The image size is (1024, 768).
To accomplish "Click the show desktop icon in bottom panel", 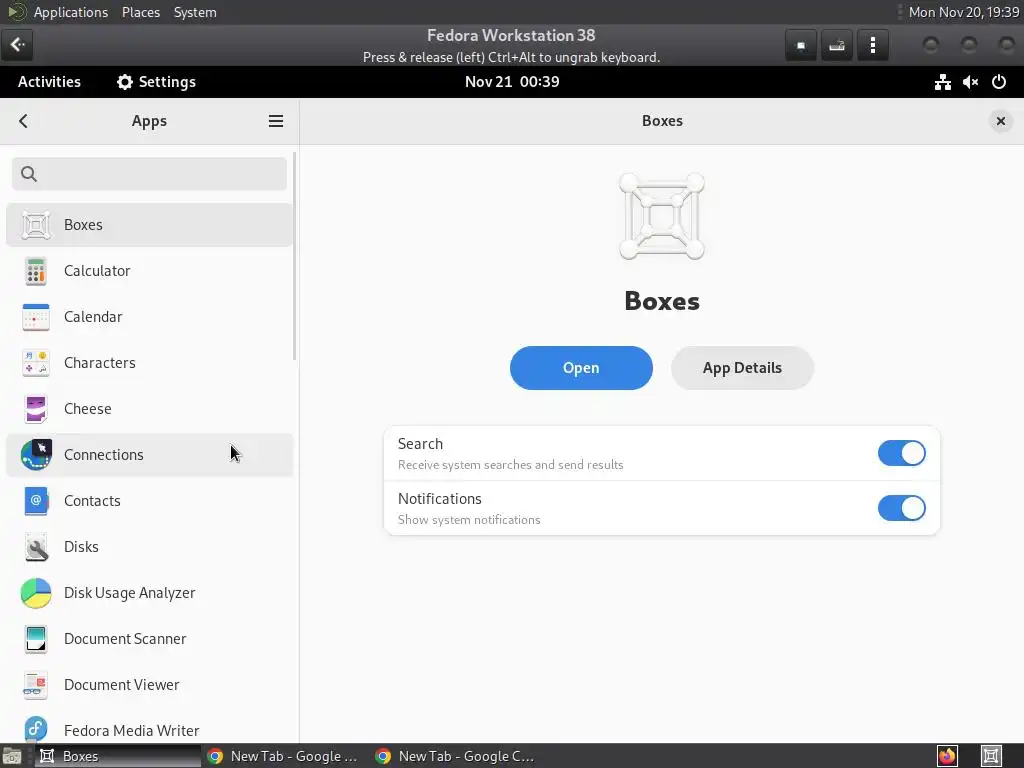I will click(x=12, y=756).
